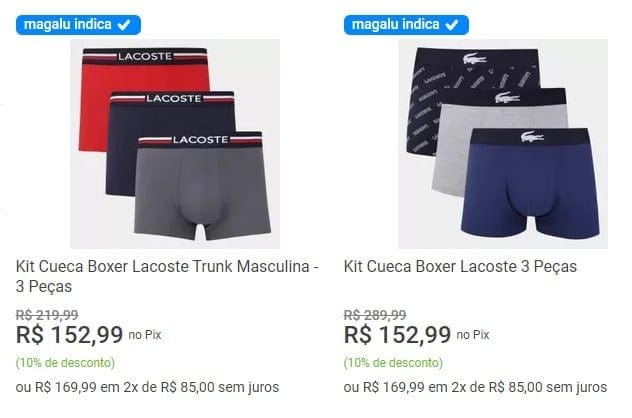Open the printed, gray, blue Lacoste boxer image
The image size is (632, 418).
click(503, 144)
